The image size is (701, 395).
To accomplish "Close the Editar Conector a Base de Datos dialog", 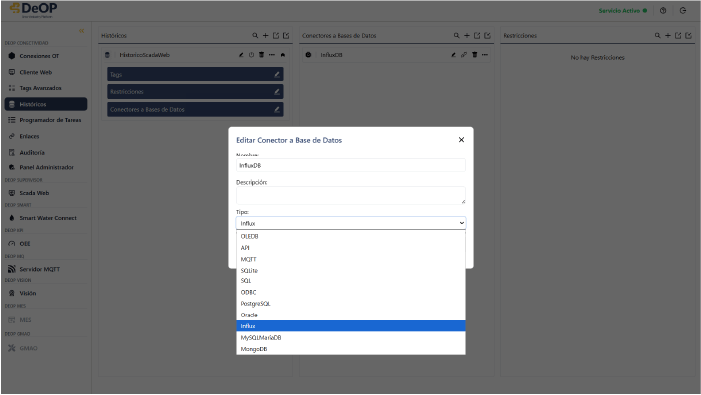I will pos(461,140).
